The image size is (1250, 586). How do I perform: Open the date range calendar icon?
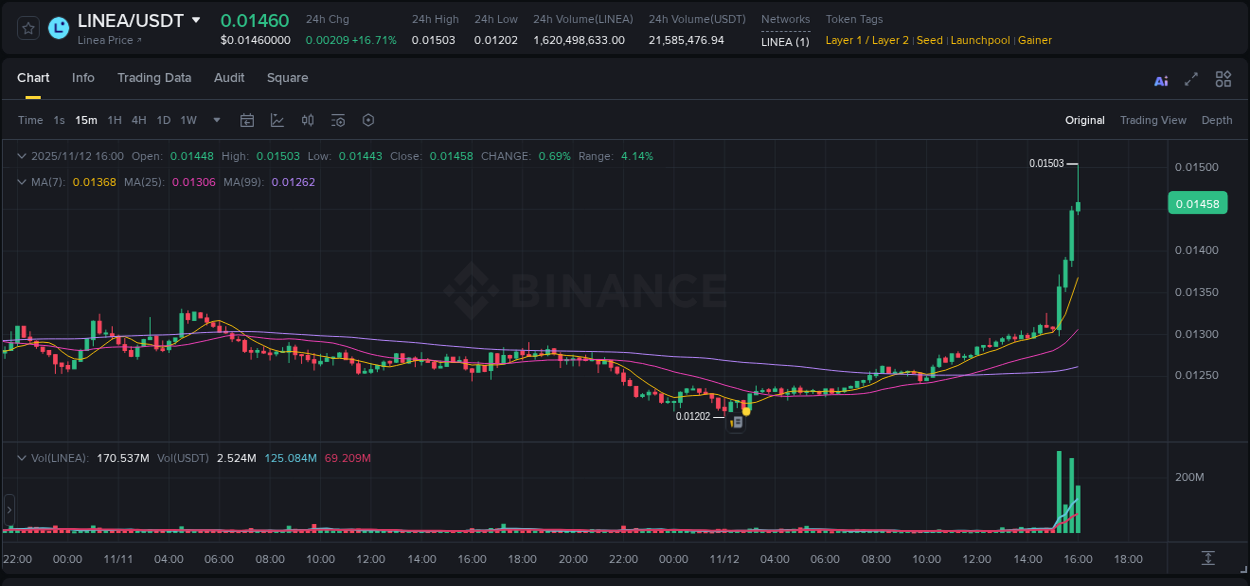point(247,120)
